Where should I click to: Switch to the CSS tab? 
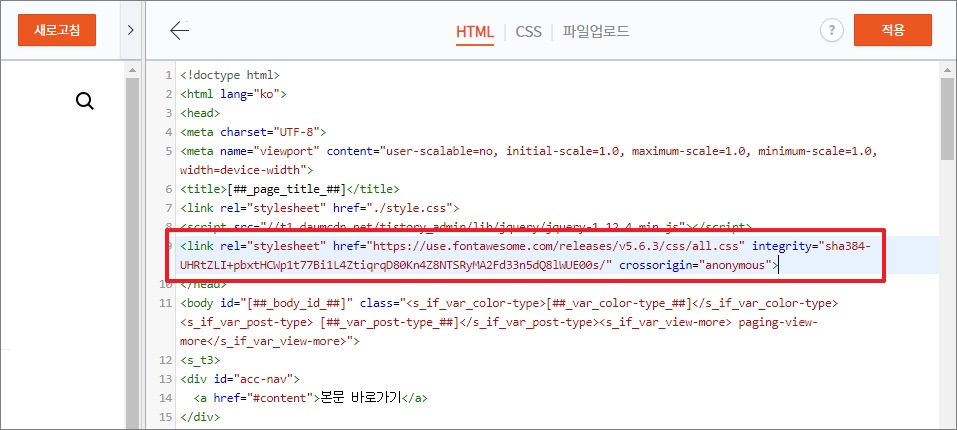(x=529, y=32)
